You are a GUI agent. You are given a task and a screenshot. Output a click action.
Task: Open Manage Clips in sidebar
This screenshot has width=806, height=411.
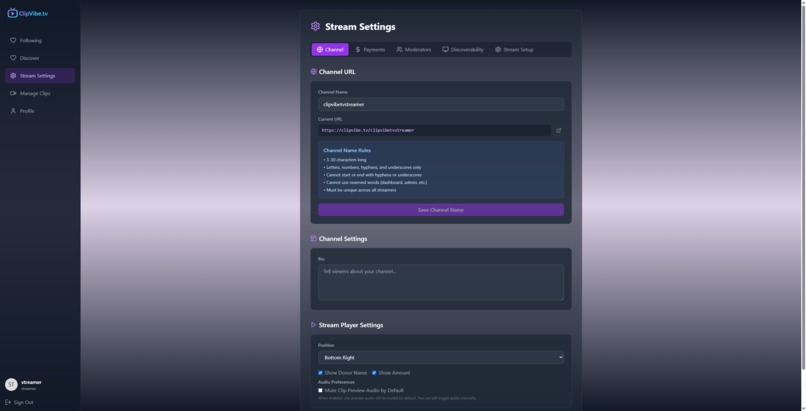[x=40, y=93]
